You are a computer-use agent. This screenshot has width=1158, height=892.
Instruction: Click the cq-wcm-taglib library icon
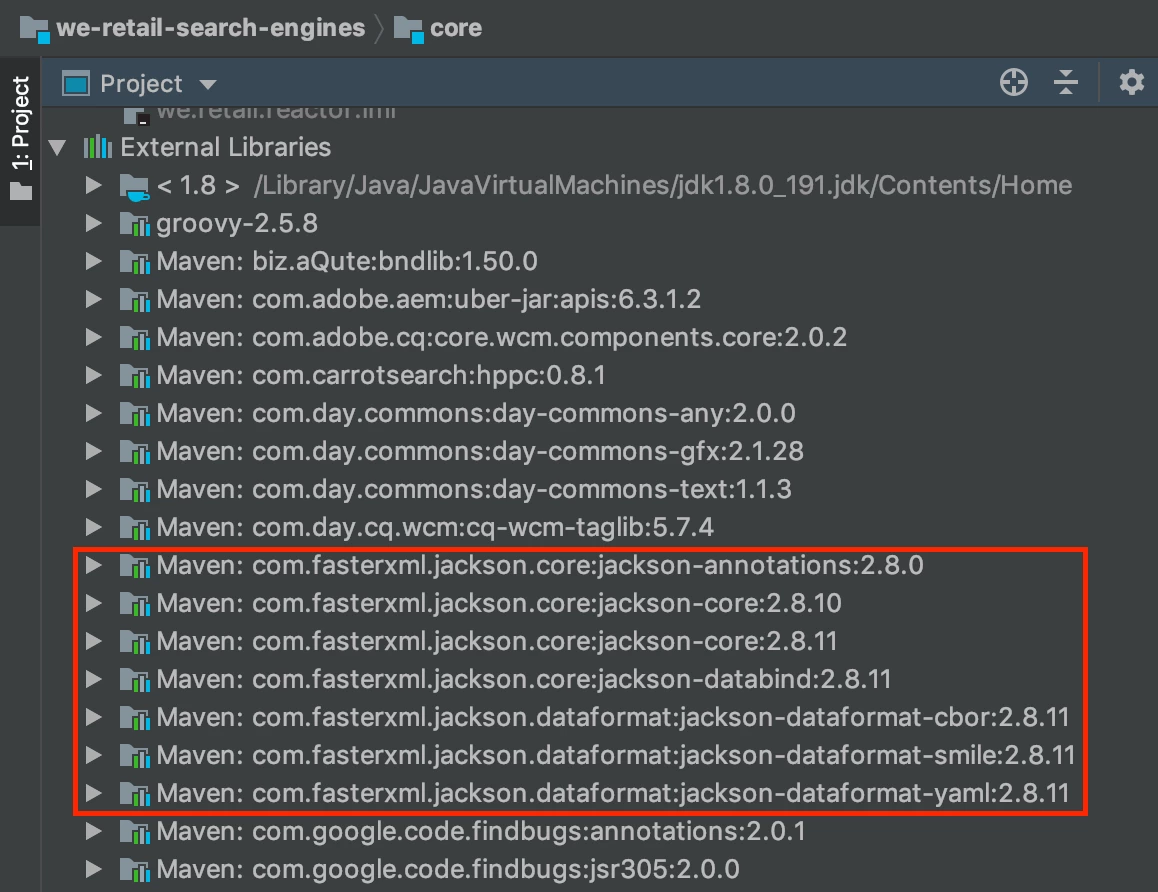134,528
